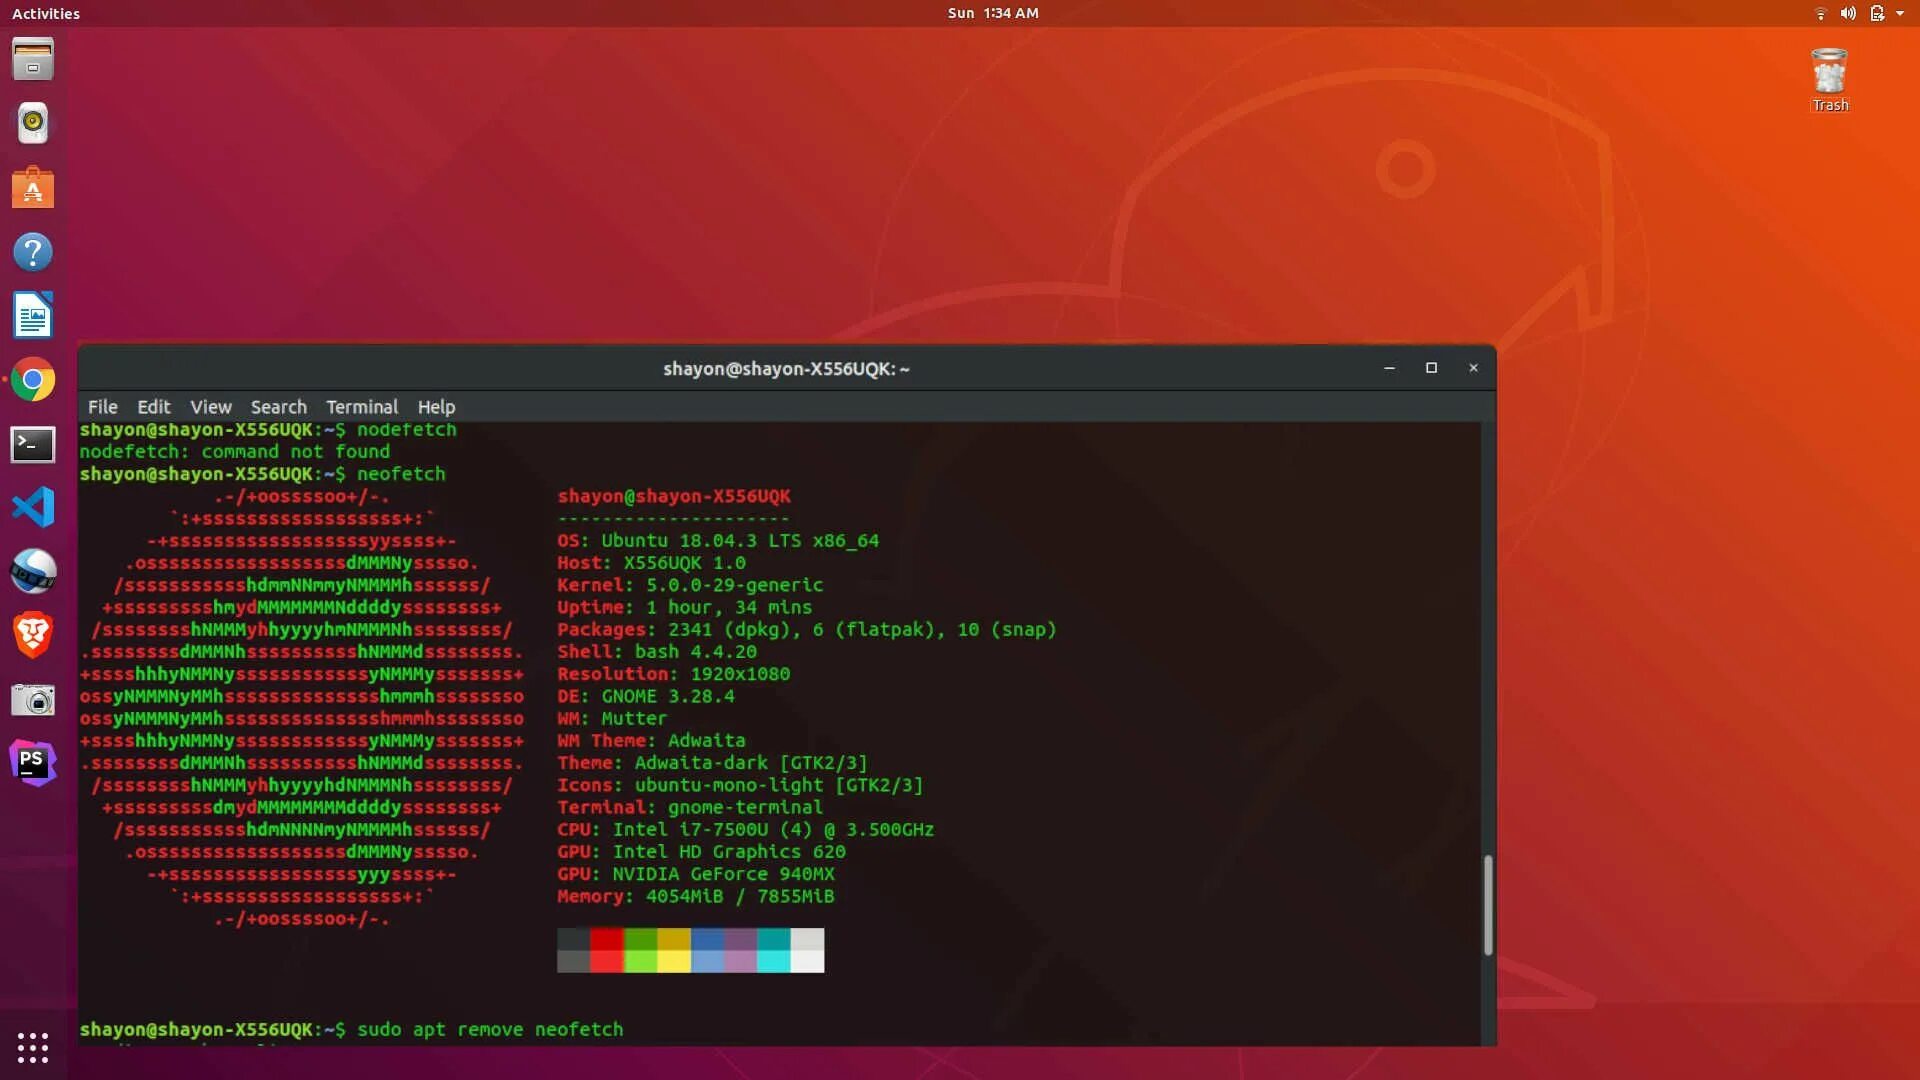Click the terminal vertical scrollbar thumb
Image resolution: width=1920 pixels, height=1080 pixels.
click(x=1487, y=905)
